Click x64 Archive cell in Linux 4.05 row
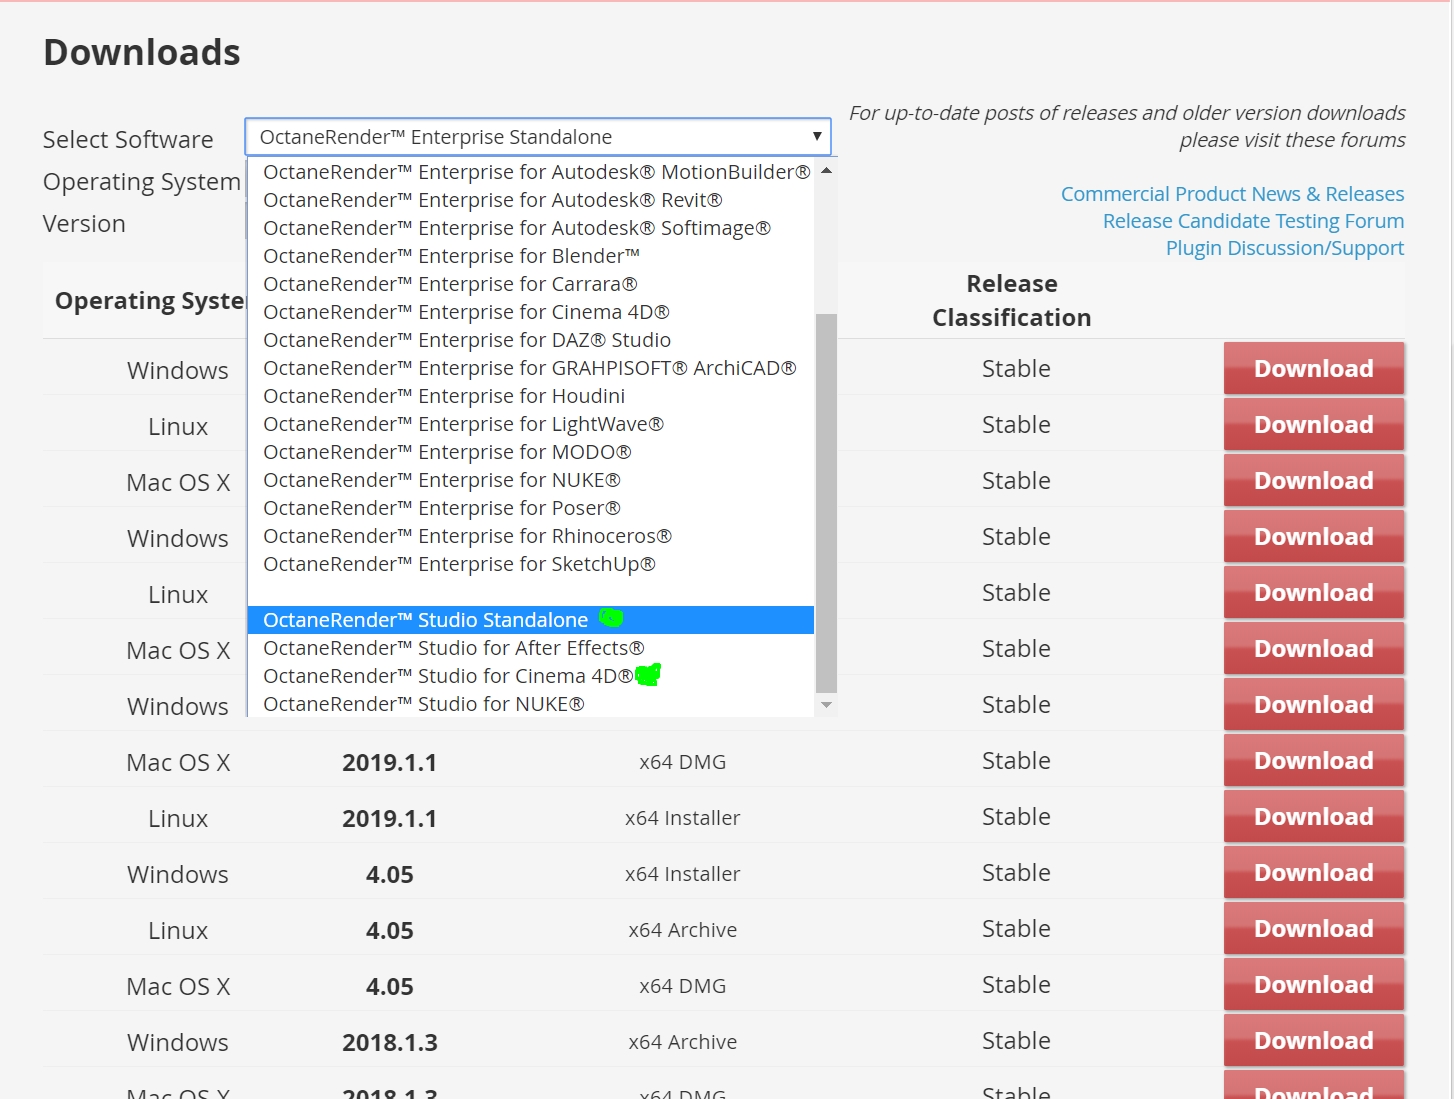This screenshot has width=1454, height=1099. click(683, 930)
